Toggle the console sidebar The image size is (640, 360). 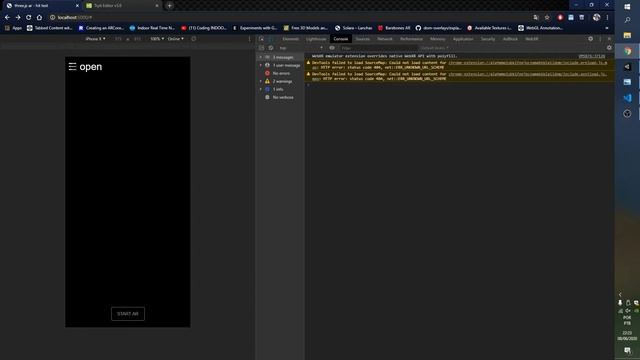(261, 48)
